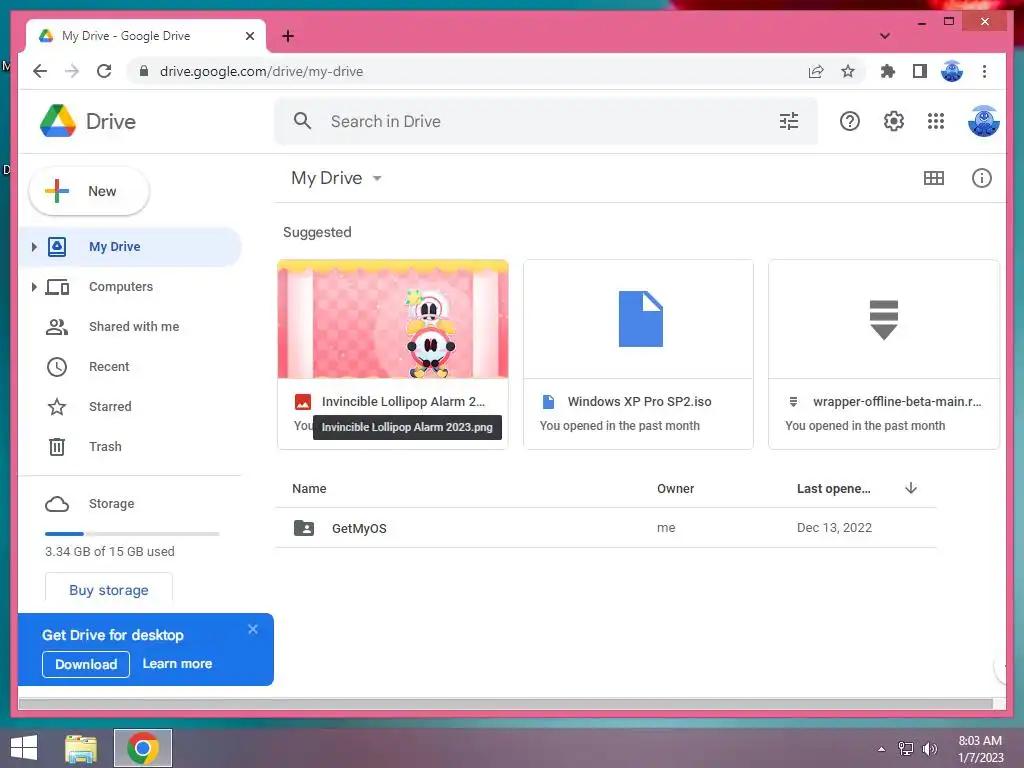
Task: Click the Google Drive logo
Action: (58, 121)
